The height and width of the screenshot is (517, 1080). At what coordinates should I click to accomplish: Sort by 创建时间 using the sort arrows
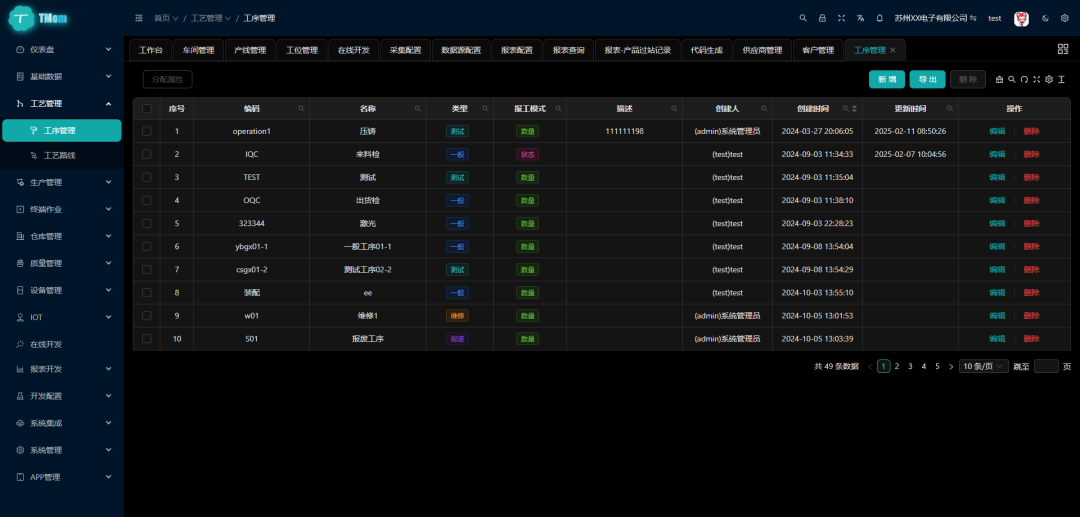pos(855,109)
